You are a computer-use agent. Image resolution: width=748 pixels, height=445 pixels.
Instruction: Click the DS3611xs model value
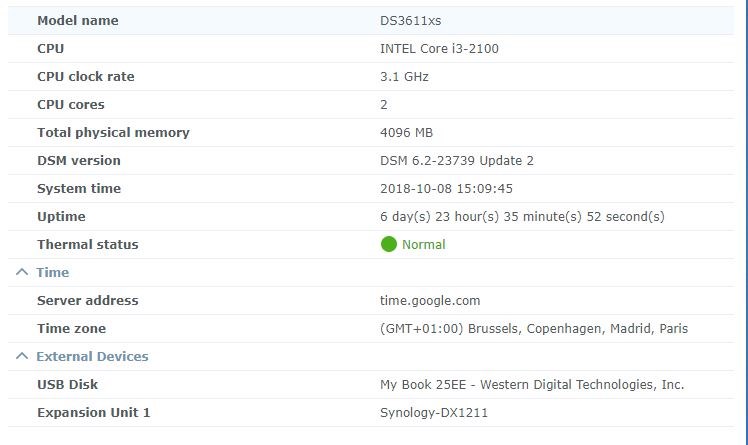click(411, 20)
